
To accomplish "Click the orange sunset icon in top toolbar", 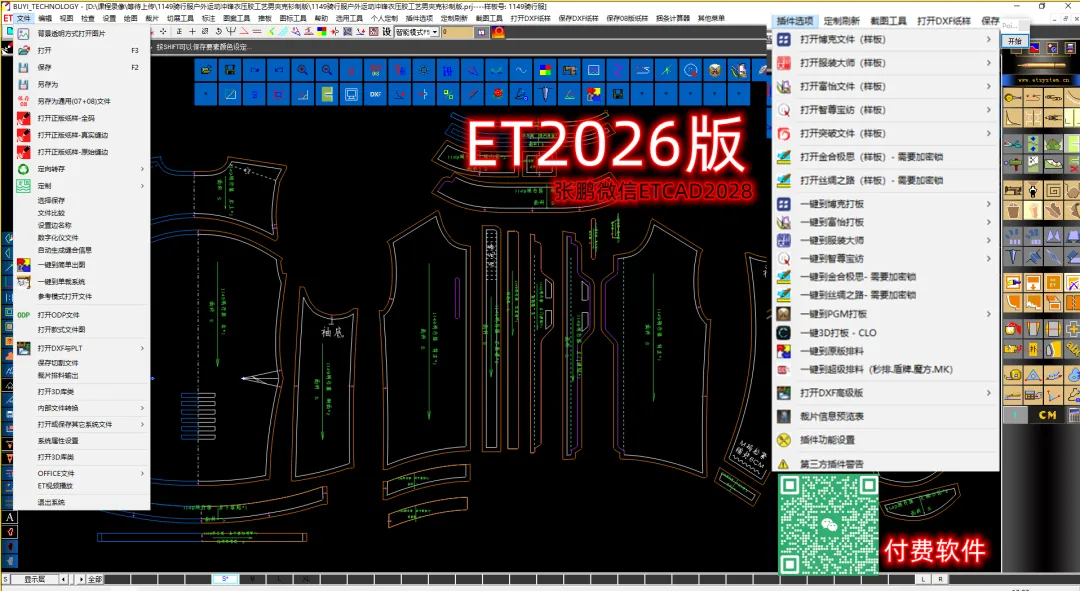I will [x=498, y=32].
